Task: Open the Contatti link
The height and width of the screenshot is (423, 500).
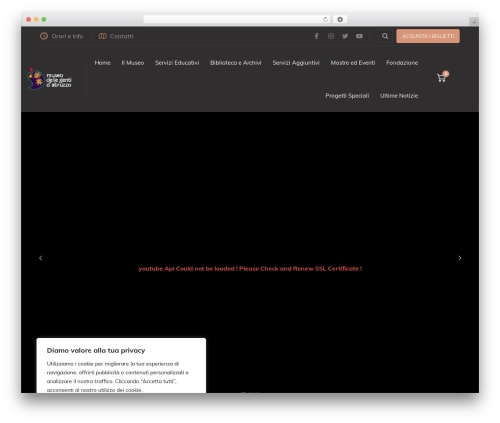Action: click(x=116, y=36)
